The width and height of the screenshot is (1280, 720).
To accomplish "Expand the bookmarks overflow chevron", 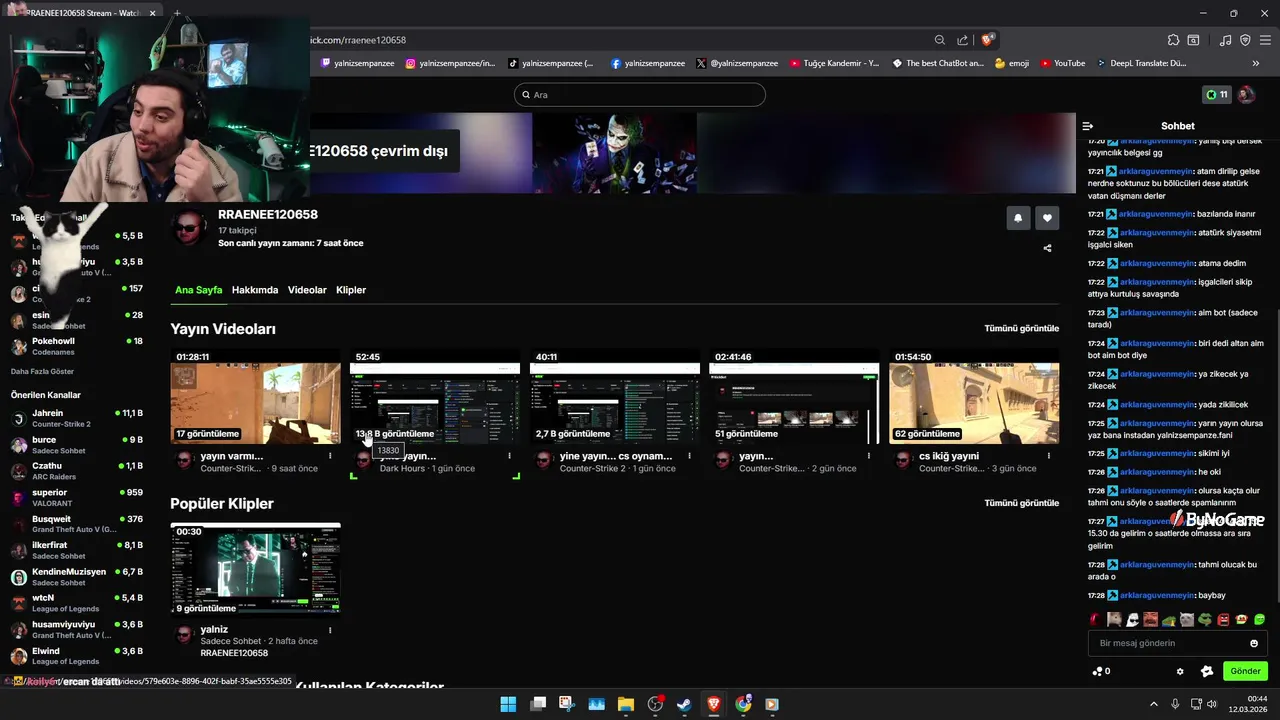I will [1255, 63].
